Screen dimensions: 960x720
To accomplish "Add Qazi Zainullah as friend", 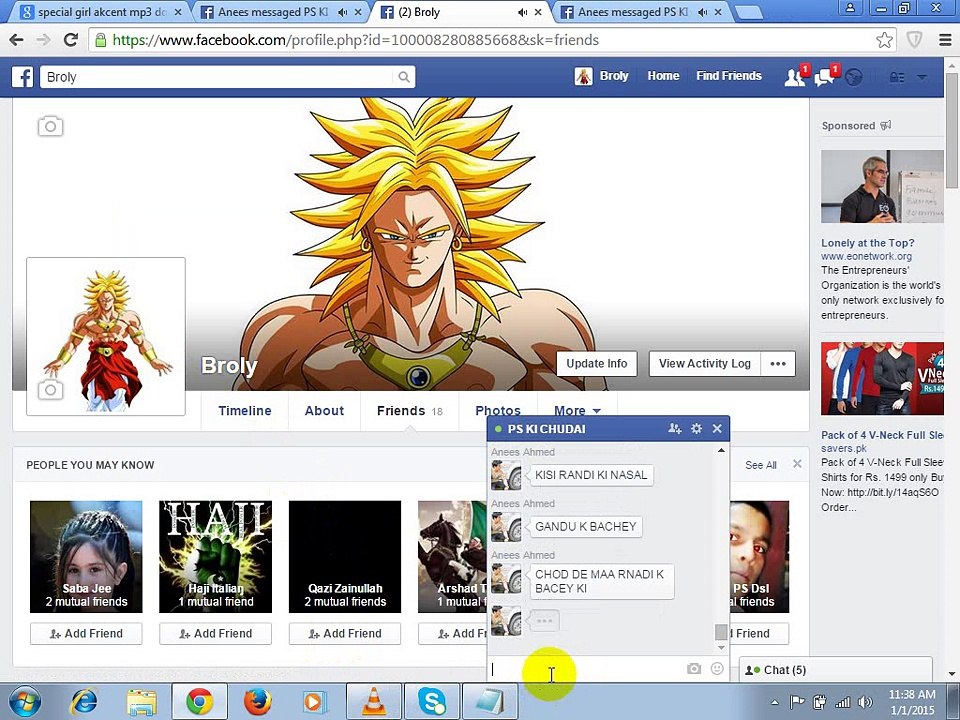I will 345,634.
